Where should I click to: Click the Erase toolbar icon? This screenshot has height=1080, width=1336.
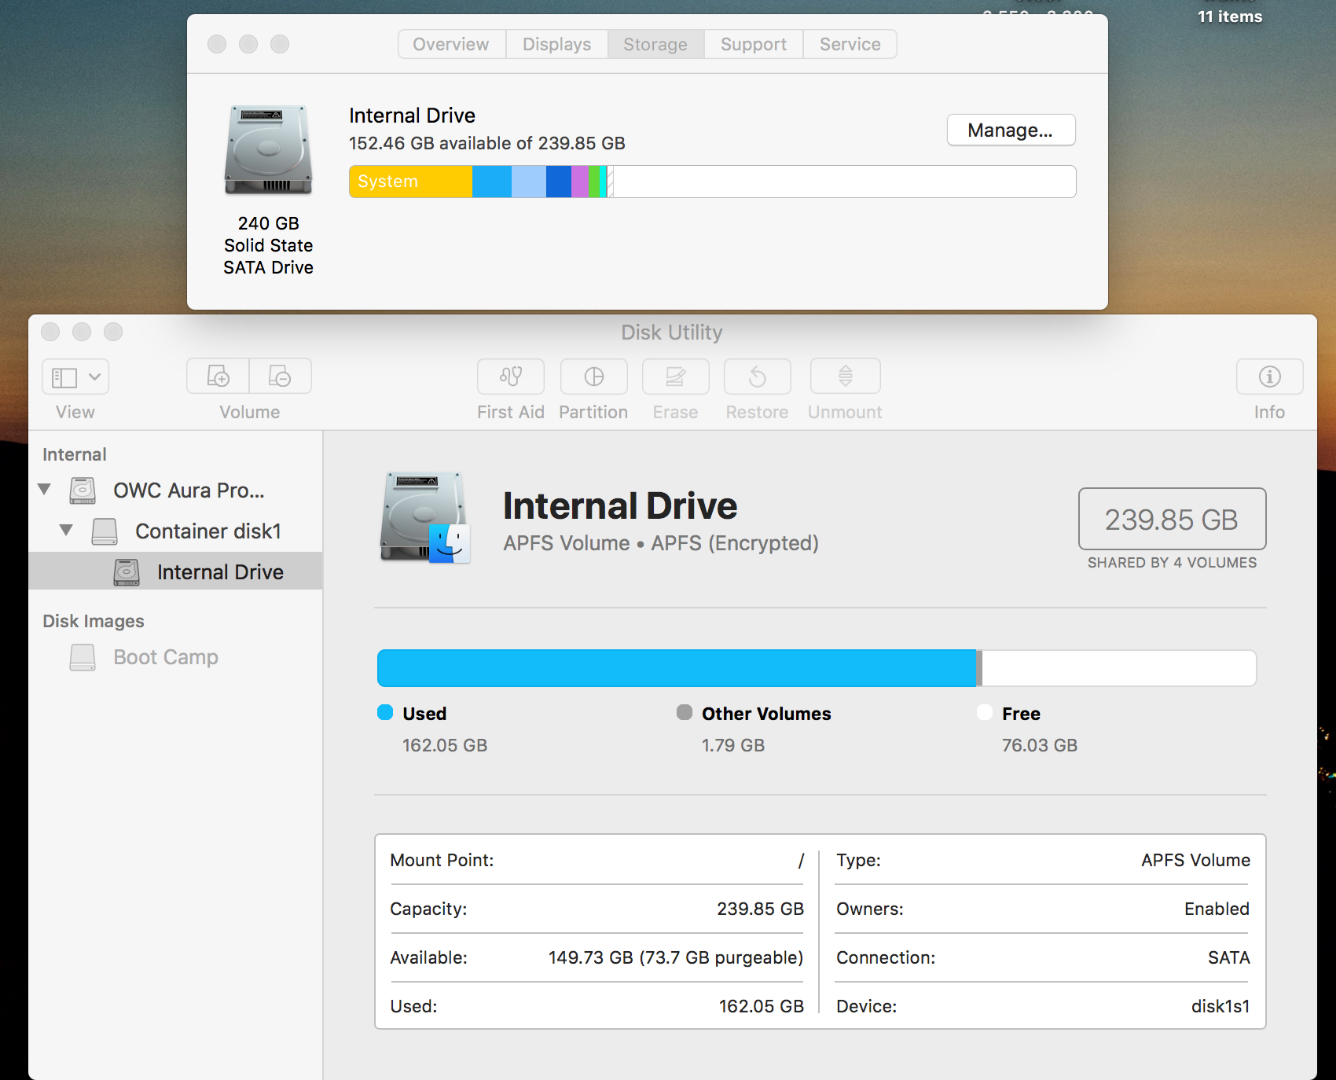point(675,377)
